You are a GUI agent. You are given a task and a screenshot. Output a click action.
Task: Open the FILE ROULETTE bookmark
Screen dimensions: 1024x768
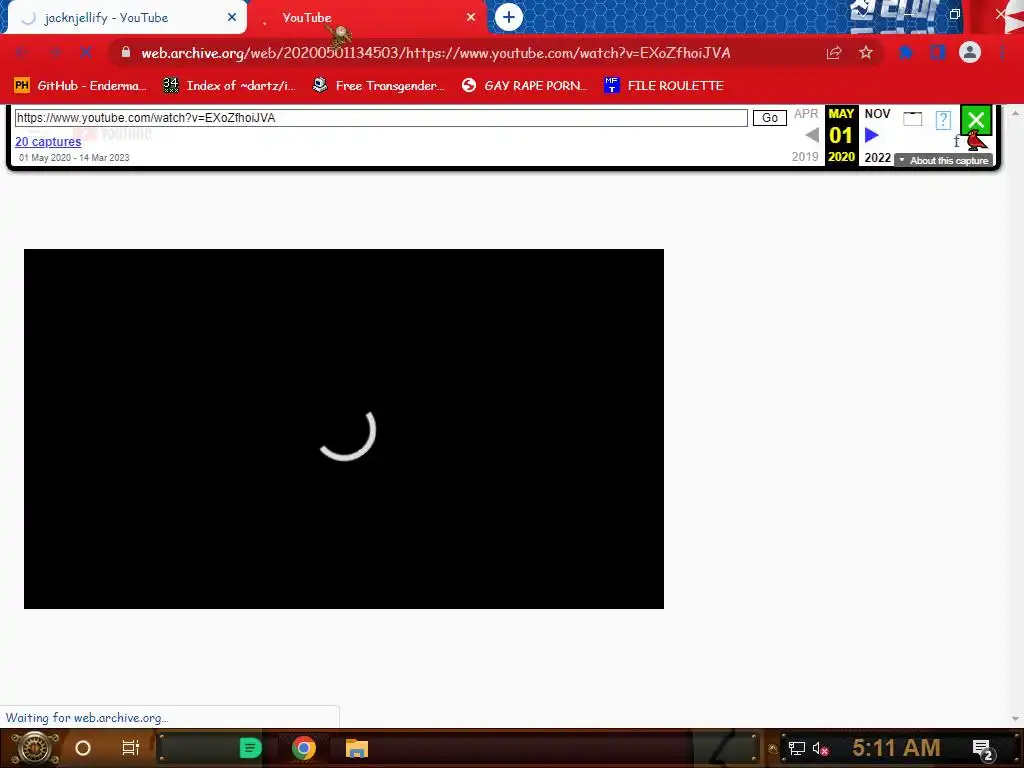point(664,86)
